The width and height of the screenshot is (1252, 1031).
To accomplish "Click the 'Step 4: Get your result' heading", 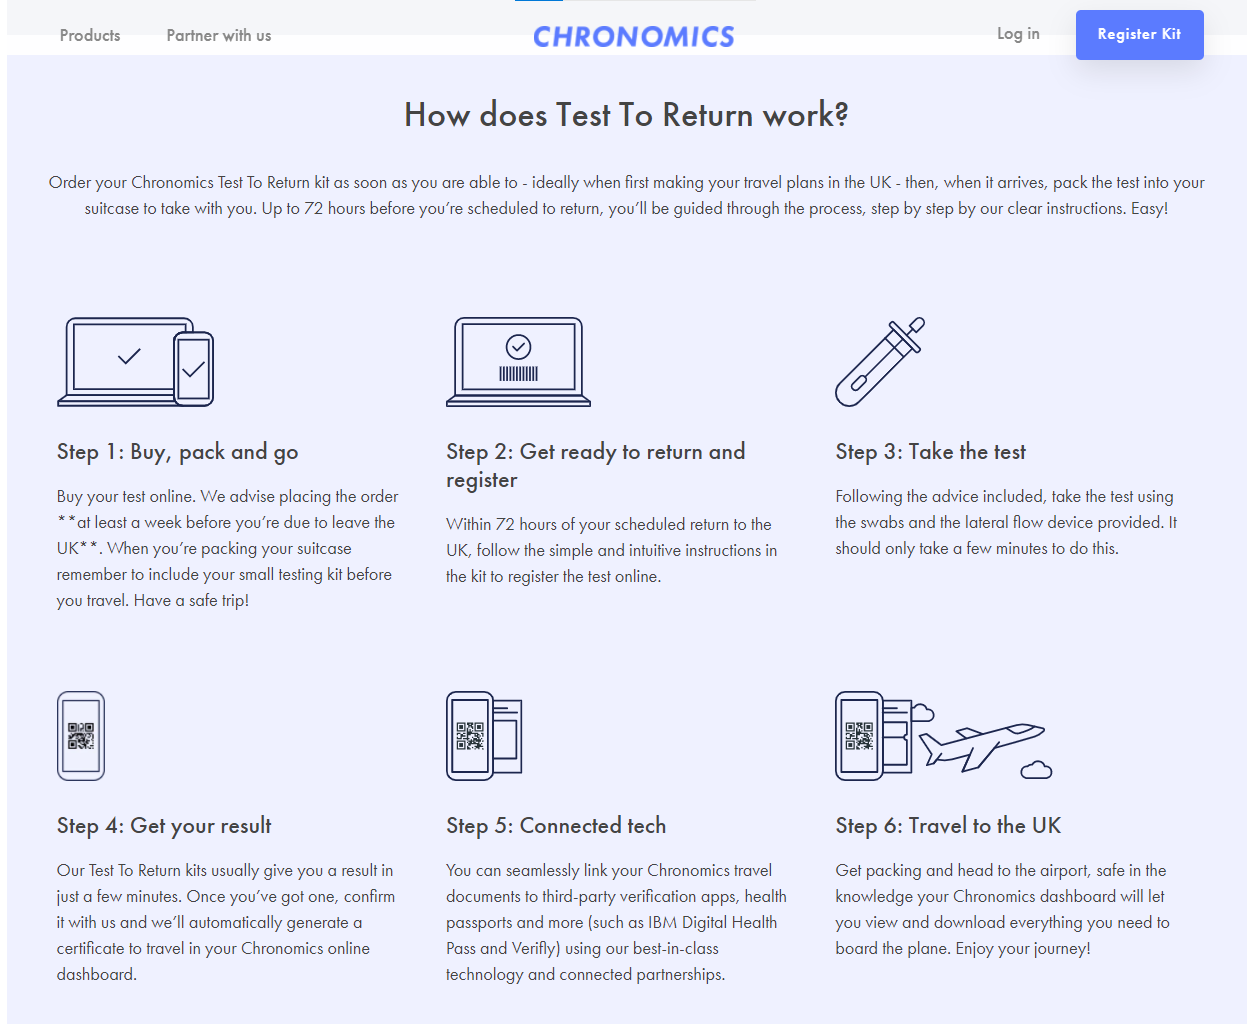I will tap(164, 826).
